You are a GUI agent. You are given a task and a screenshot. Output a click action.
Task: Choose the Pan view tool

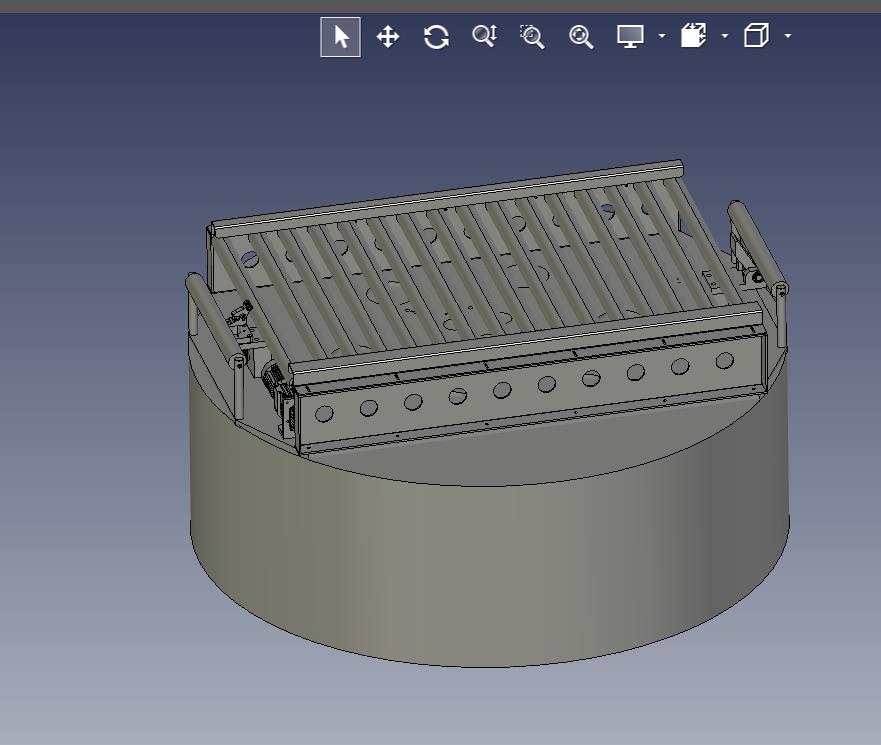(388, 37)
